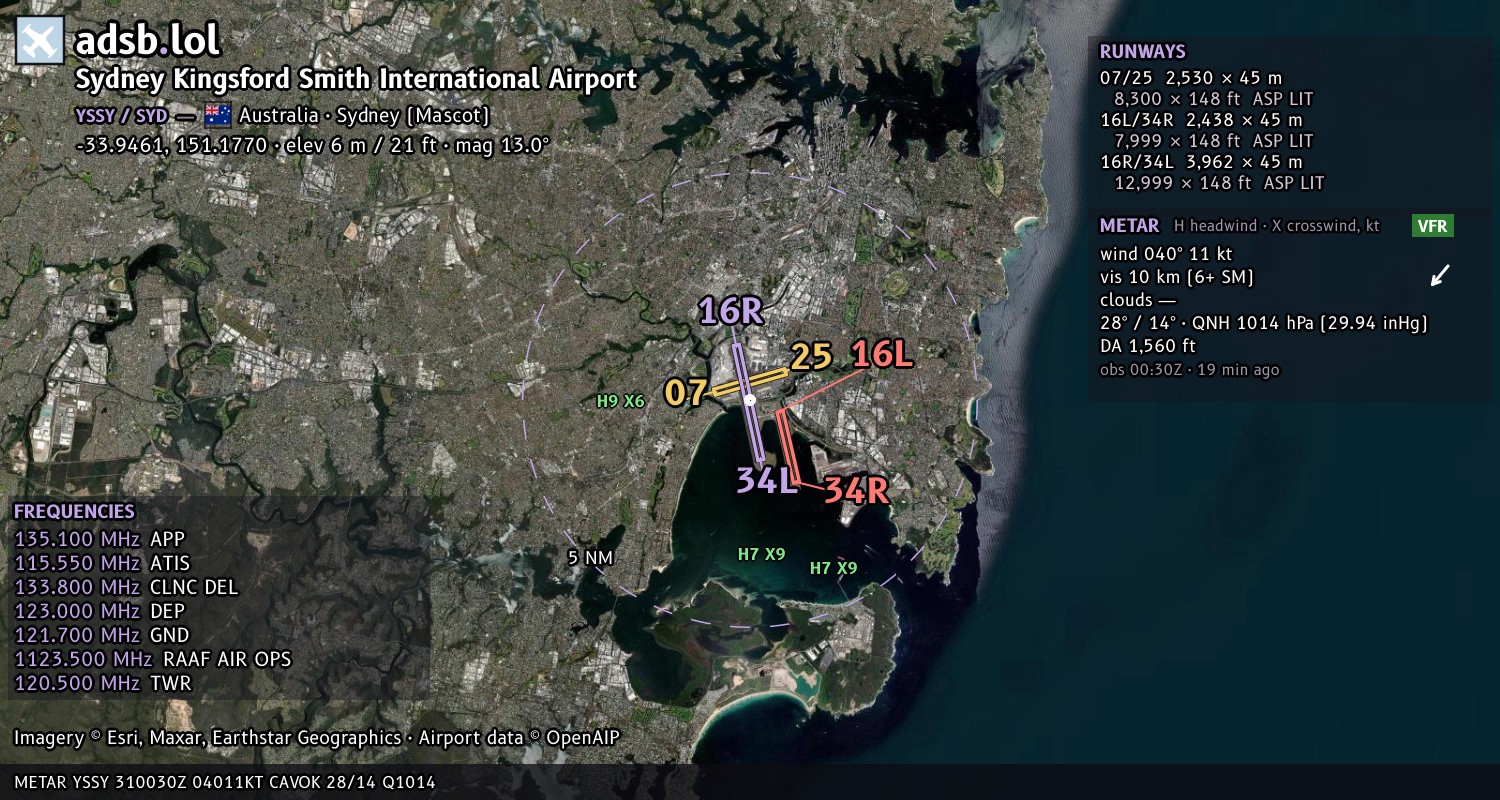Click the obs 00:30Z · 19 min ago text

(x=1189, y=370)
